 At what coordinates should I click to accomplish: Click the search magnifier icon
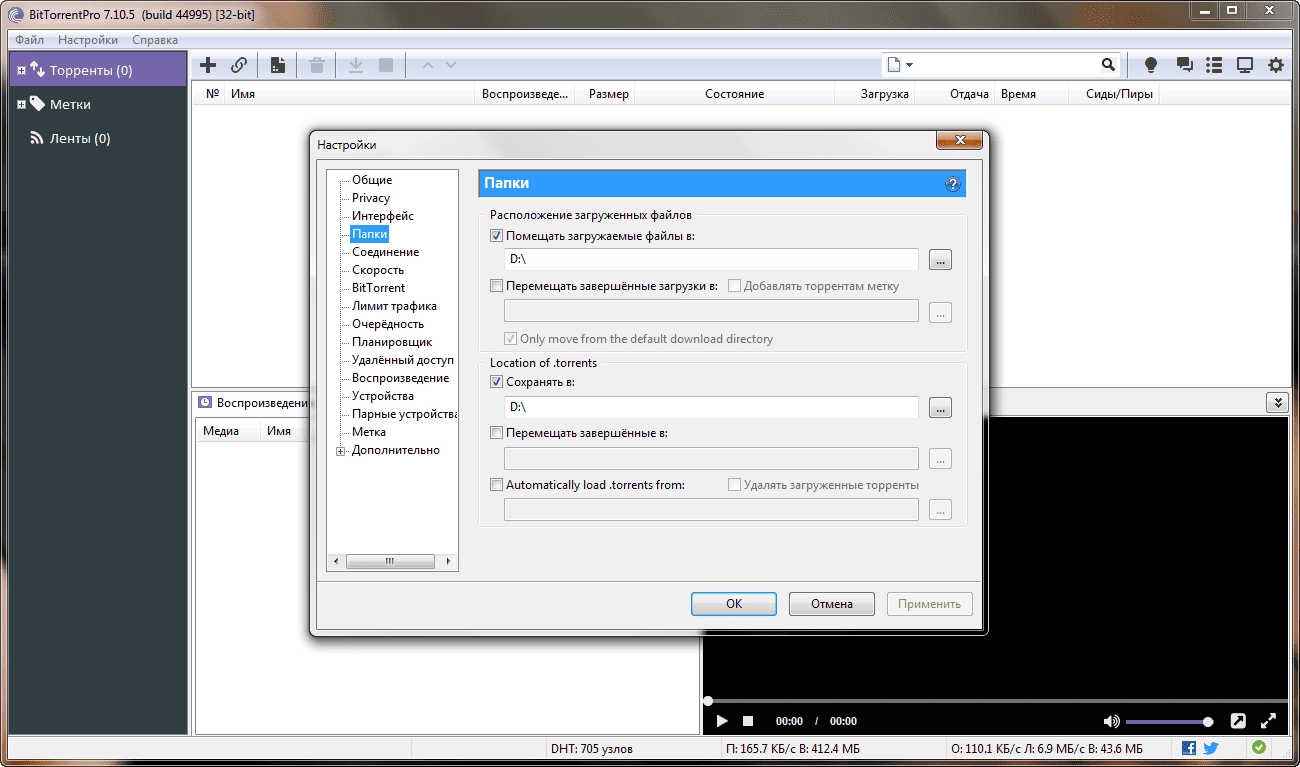tap(1108, 65)
